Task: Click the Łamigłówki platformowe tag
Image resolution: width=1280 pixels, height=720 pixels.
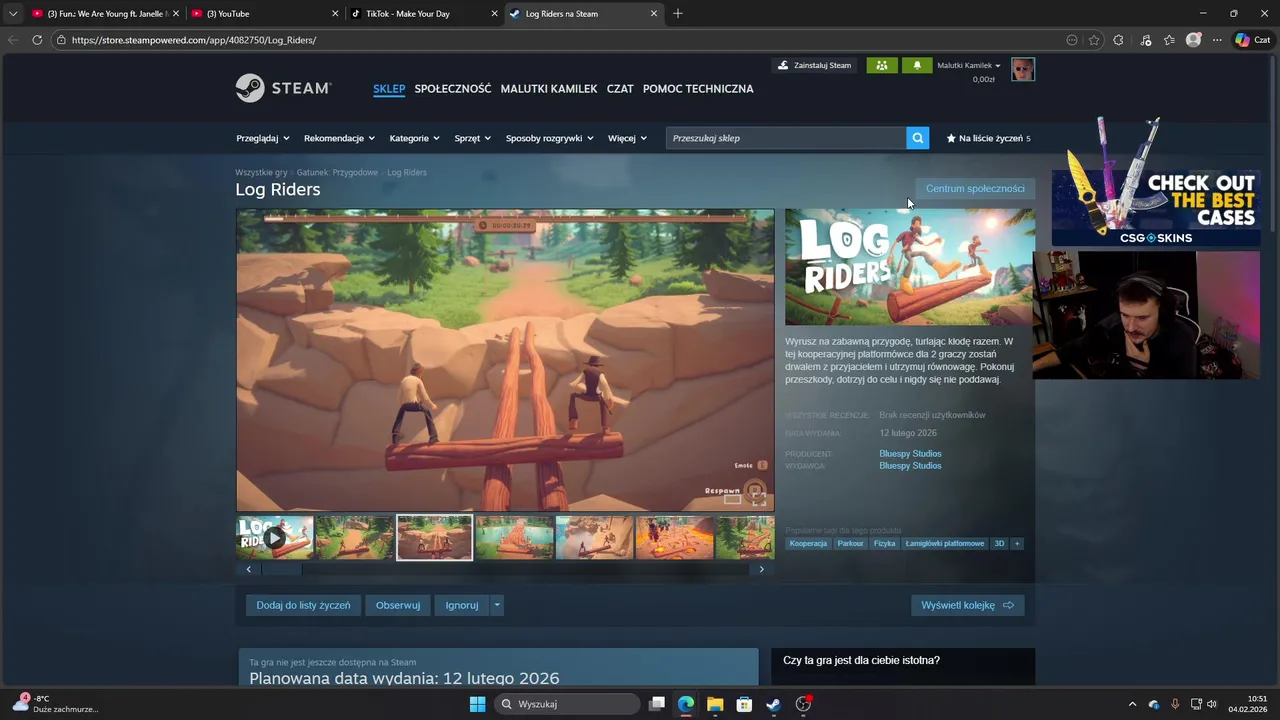Action: [x=945, y=543]
